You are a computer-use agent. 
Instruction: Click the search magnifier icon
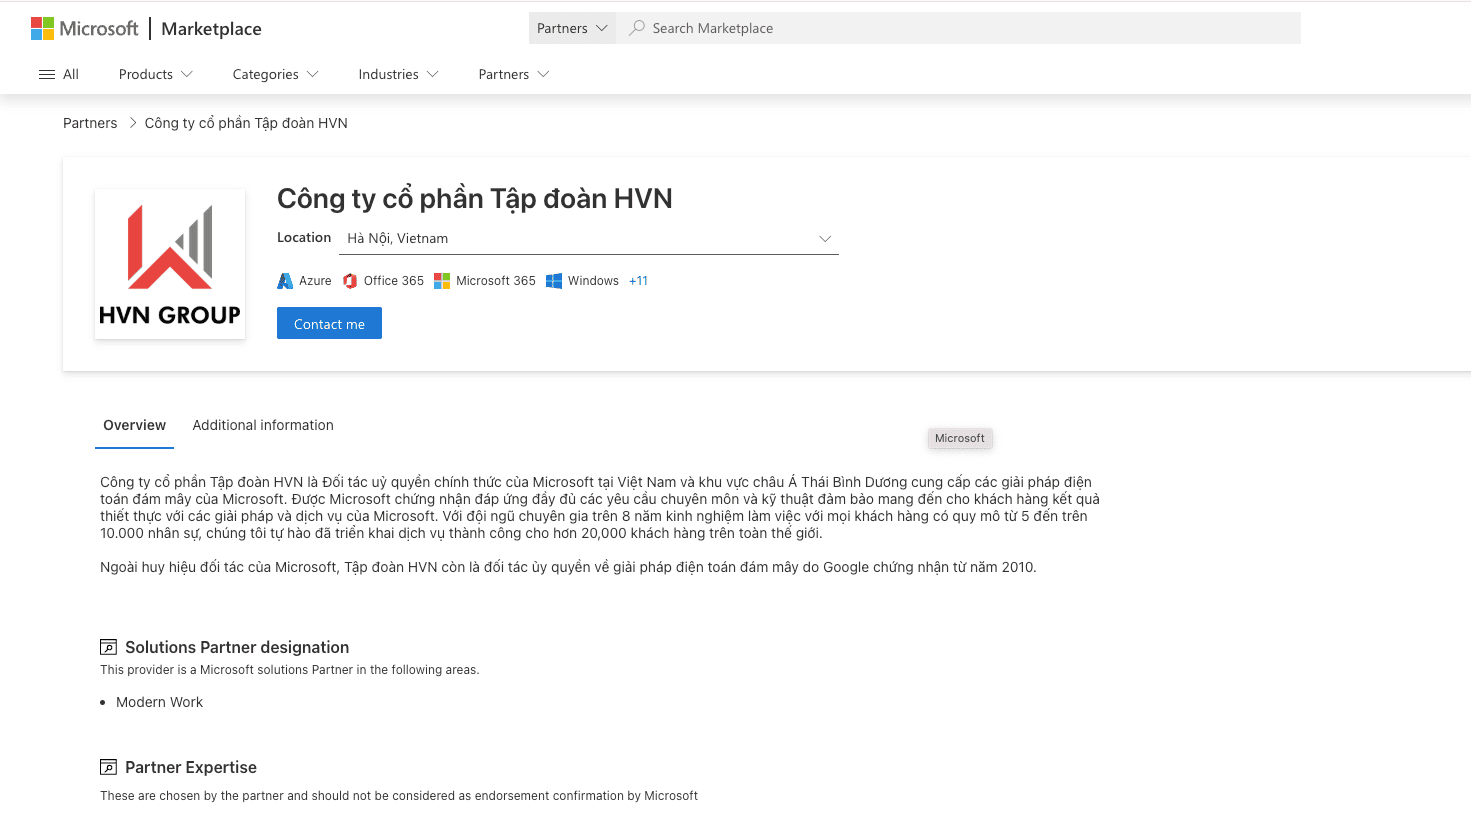pos(637,28)
